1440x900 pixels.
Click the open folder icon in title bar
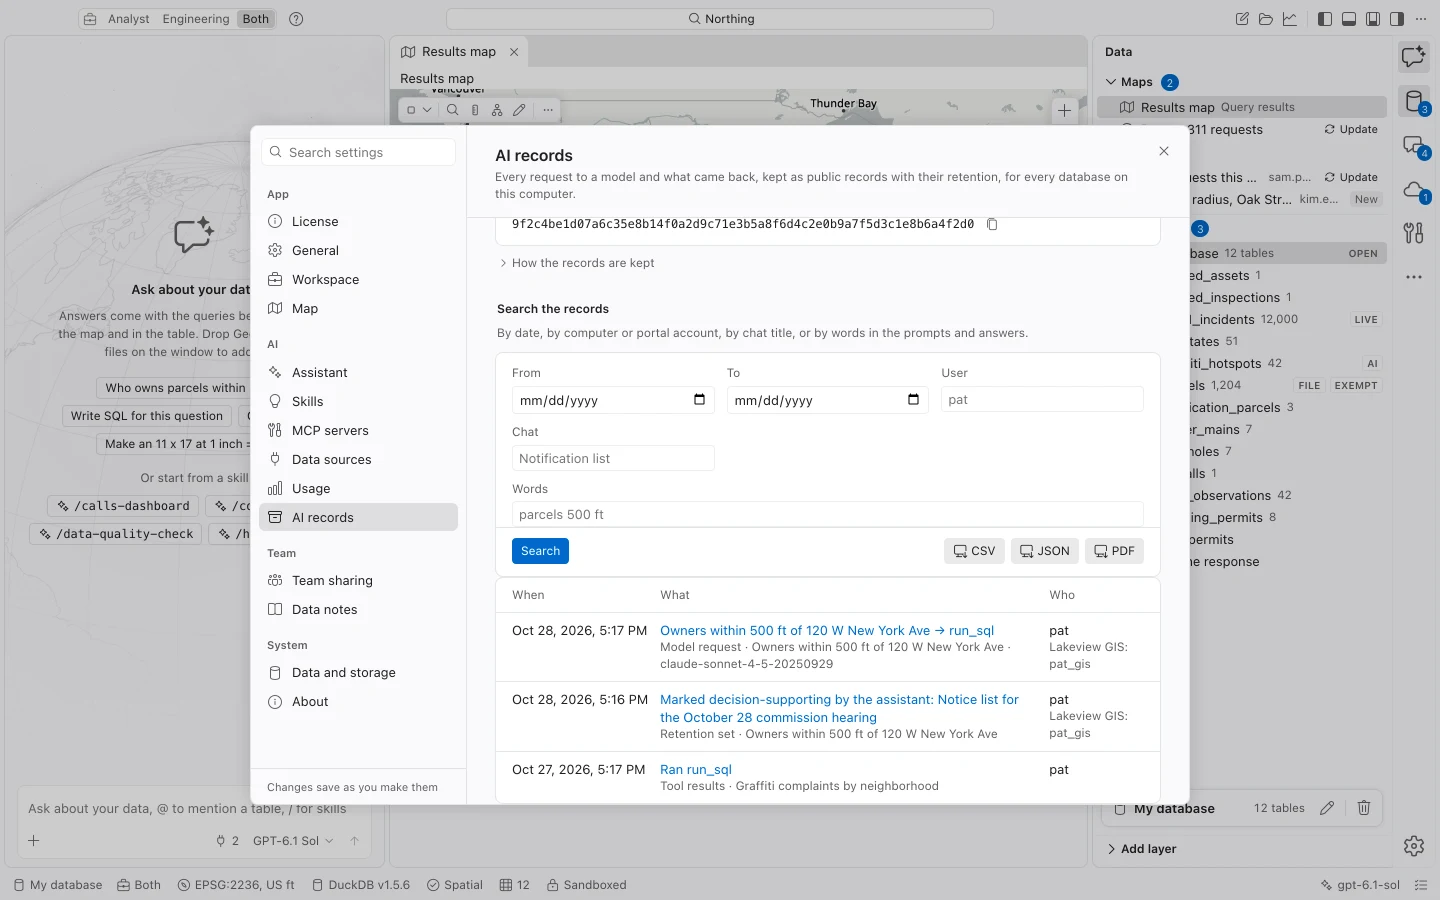pos(1266,19)
